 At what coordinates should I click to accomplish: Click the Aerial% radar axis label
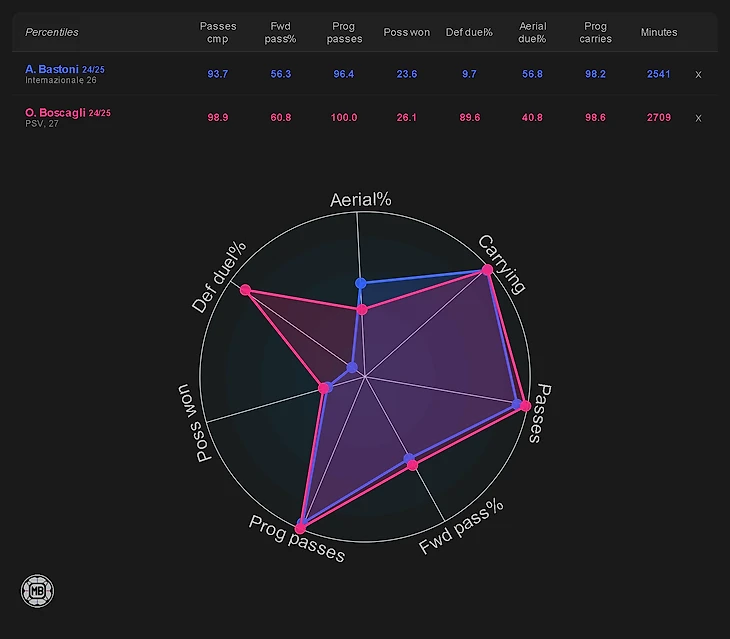(x=360, y=200)
